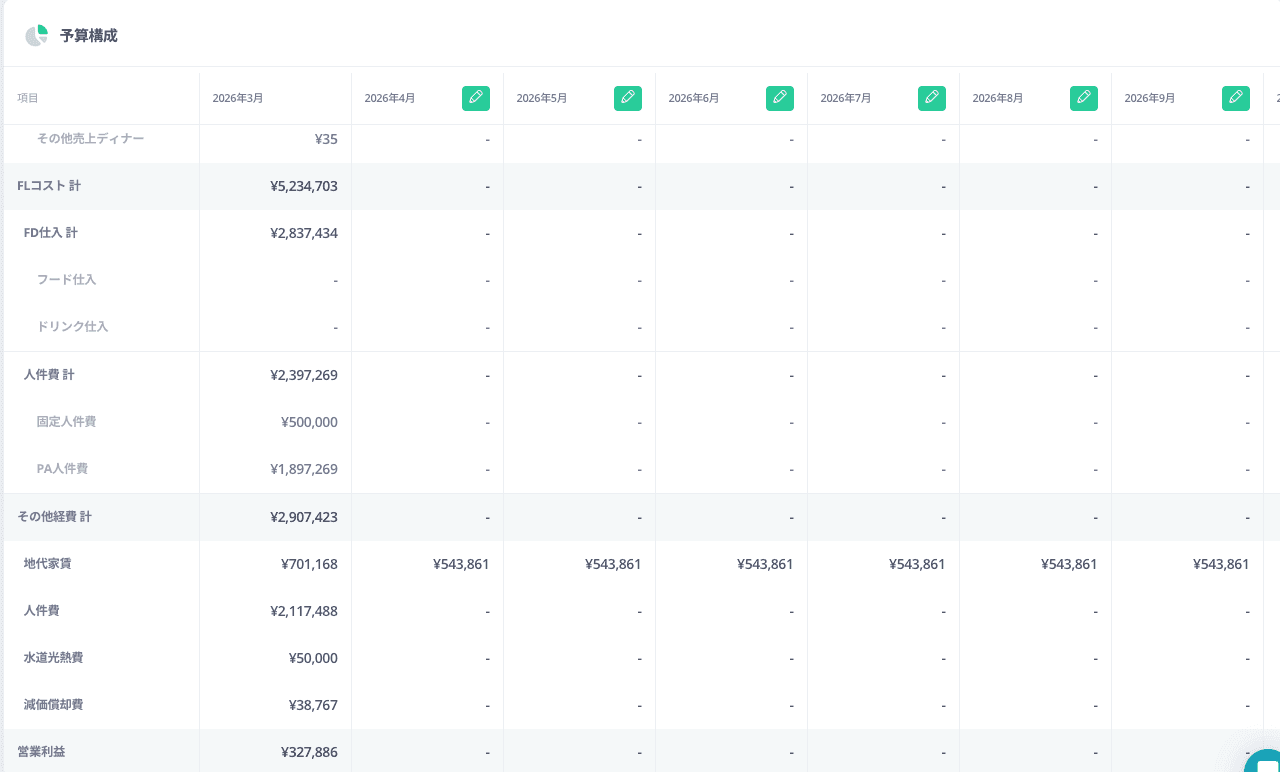Click the ¥50,000 水道光熱費 value
Image resolution: width=1280 pixels, height=772 pixels.
tap(313, 658)
